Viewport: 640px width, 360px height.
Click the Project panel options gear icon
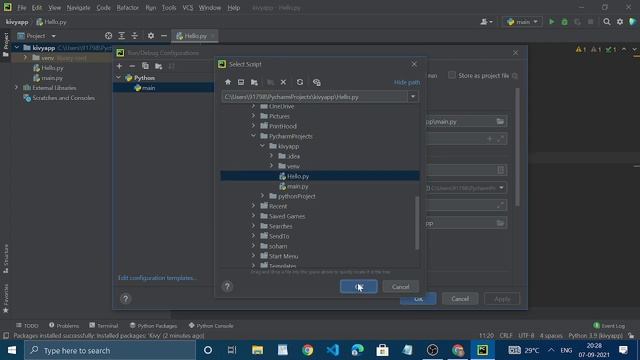click(151, 36)
